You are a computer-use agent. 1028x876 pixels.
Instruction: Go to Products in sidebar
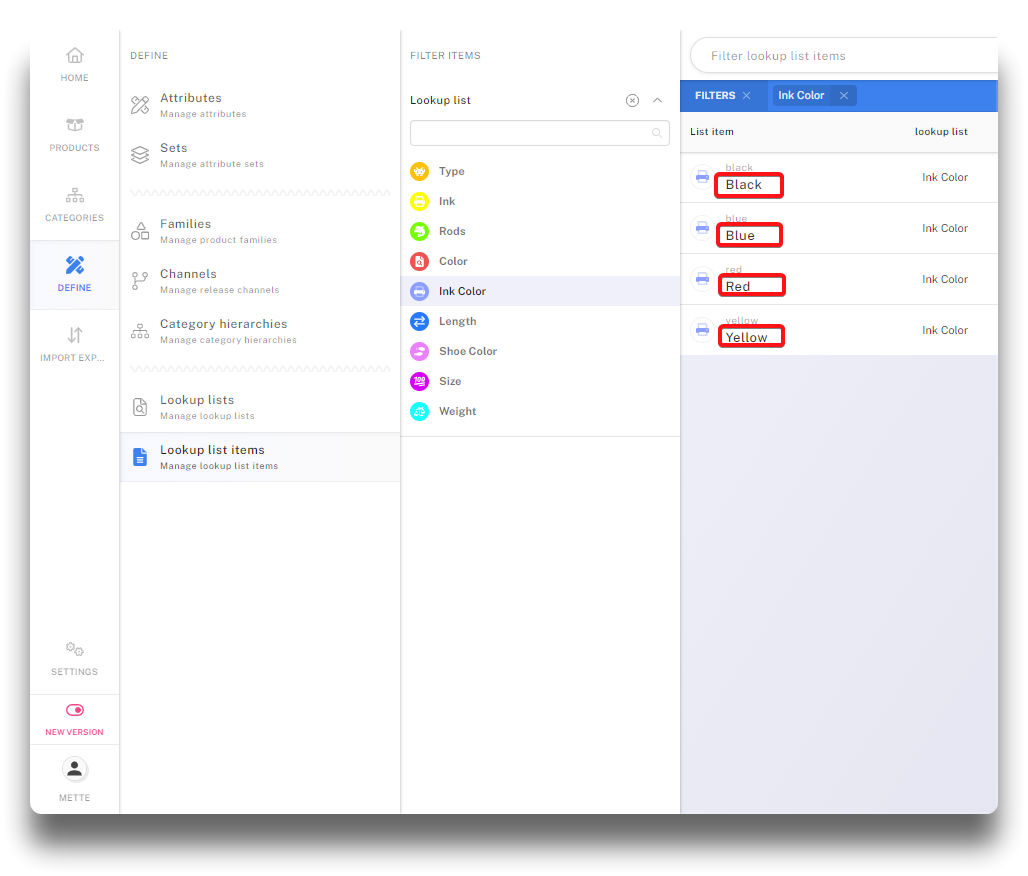[x=74, y=134]
